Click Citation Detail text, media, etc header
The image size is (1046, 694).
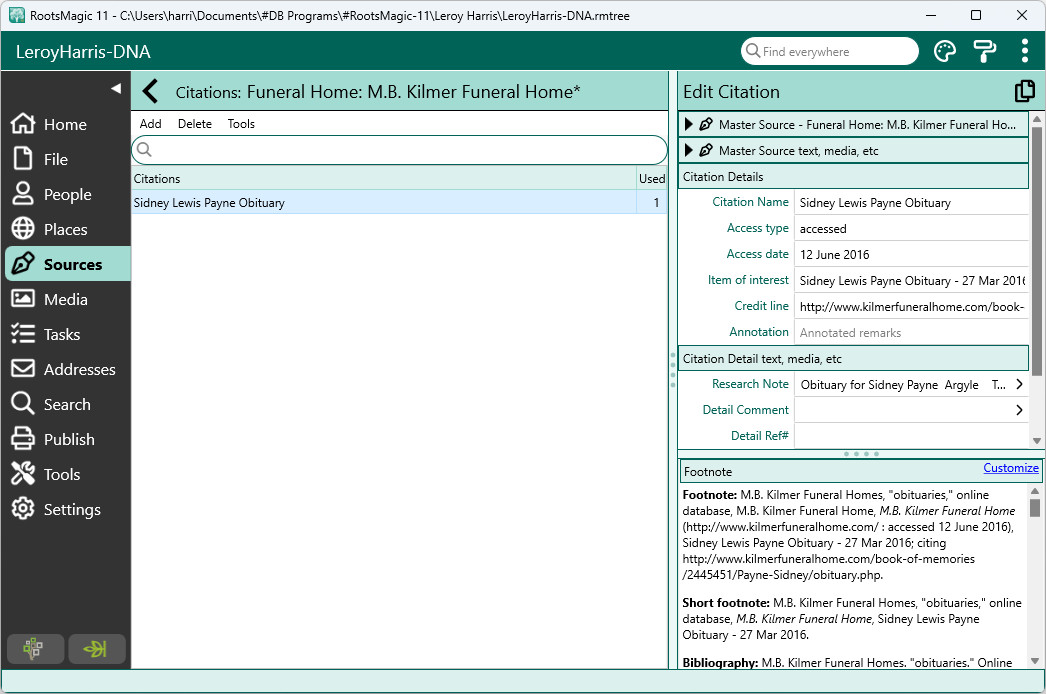tap(853, 358)
